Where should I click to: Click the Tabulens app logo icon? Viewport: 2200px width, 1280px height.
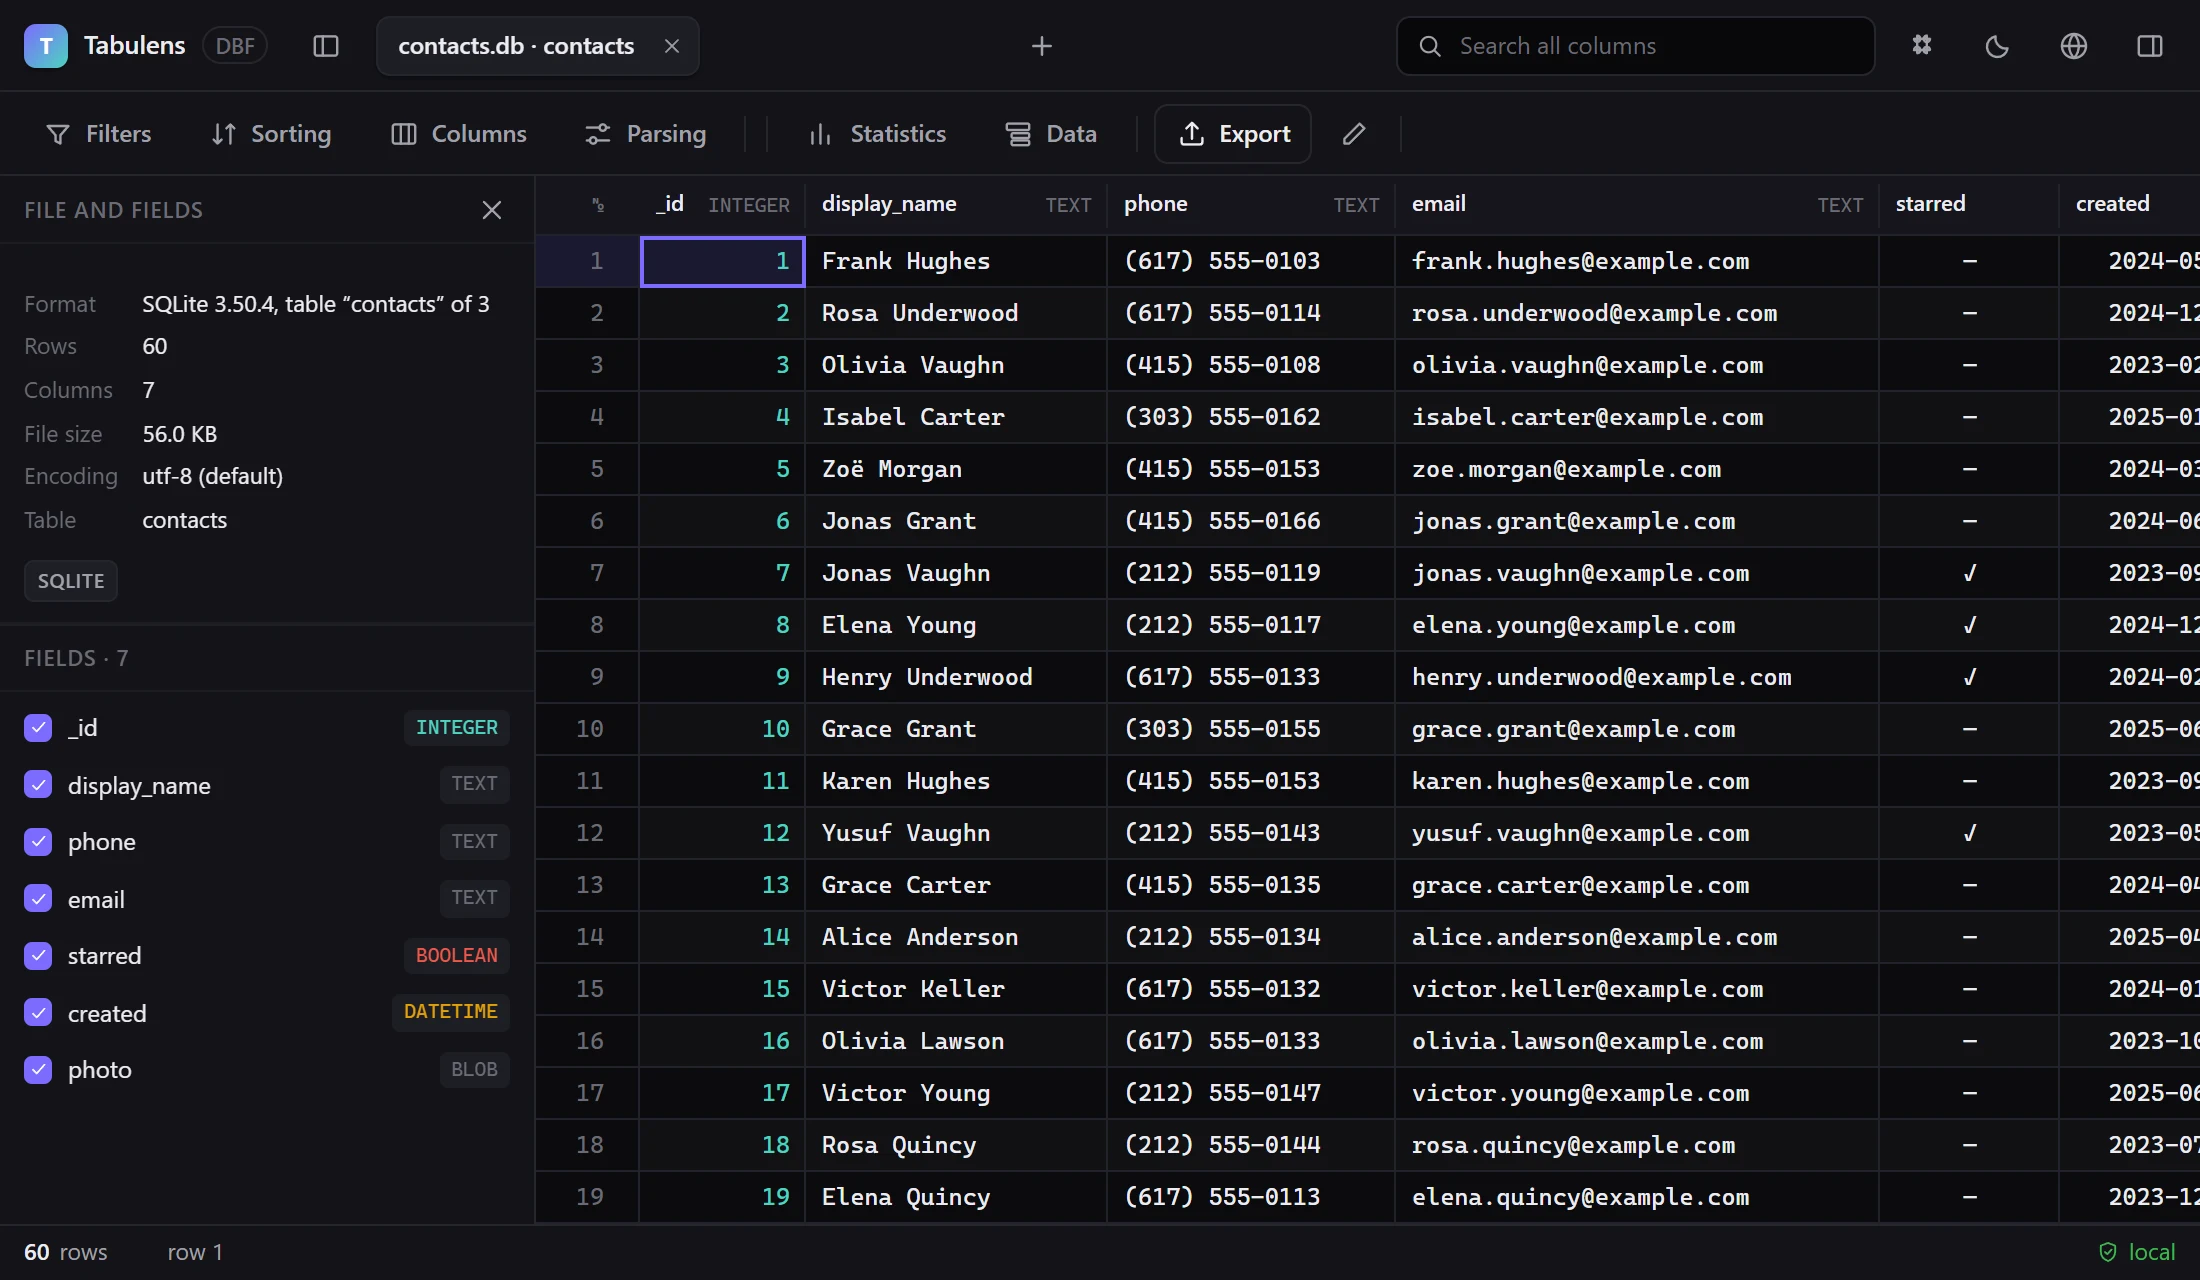[x=46, y=46]
